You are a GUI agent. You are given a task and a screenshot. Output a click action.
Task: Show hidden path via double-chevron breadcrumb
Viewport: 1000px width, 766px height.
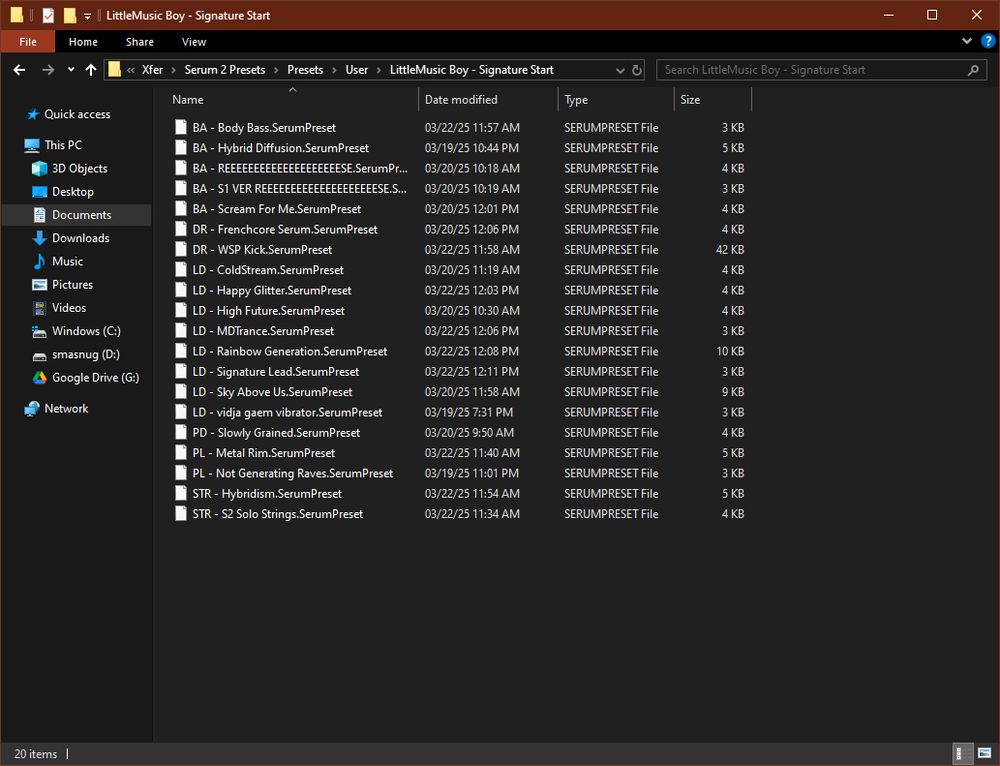[131, 70]
